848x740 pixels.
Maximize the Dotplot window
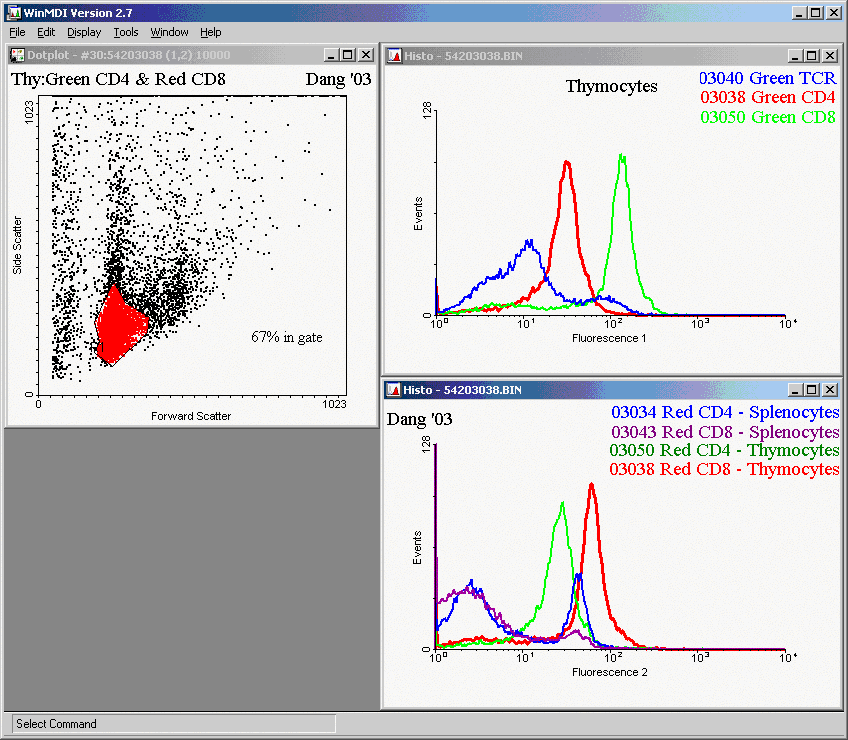[347, 55]
